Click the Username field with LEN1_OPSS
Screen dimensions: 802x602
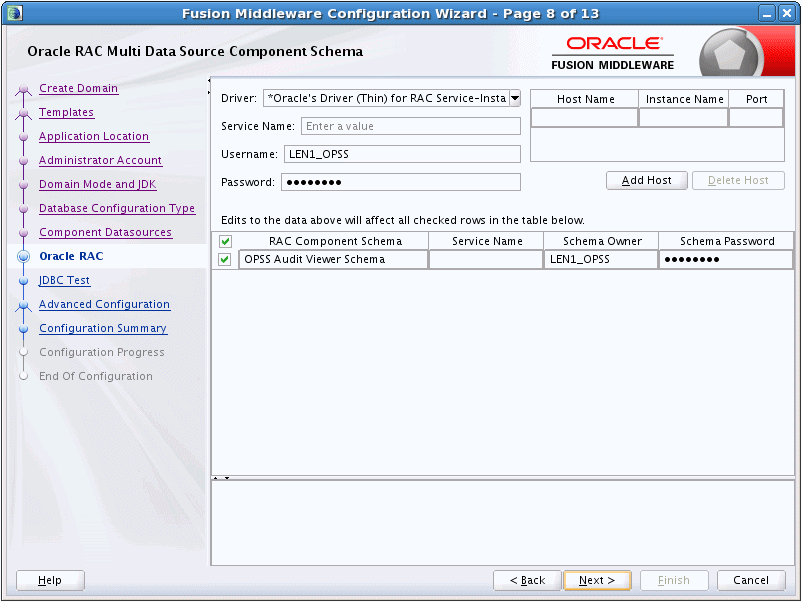[402, 154]
